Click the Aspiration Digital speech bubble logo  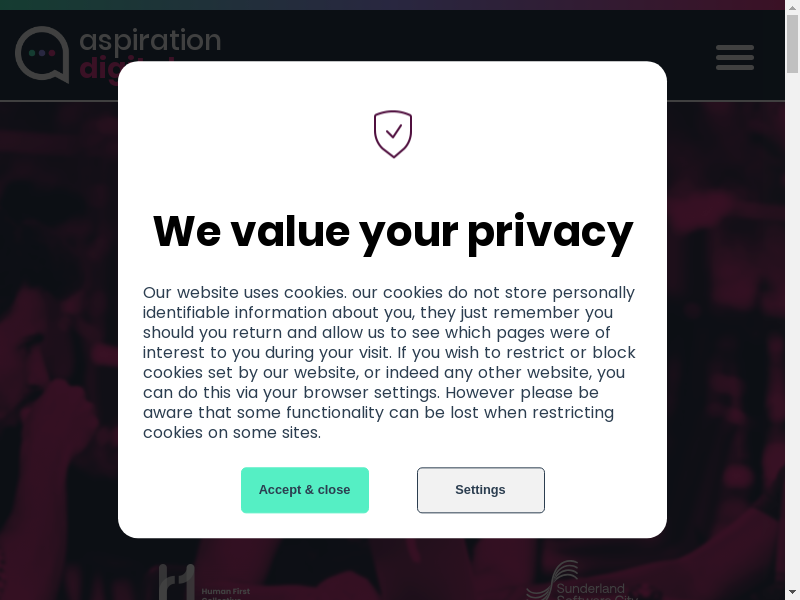click(x=42, y=54)
